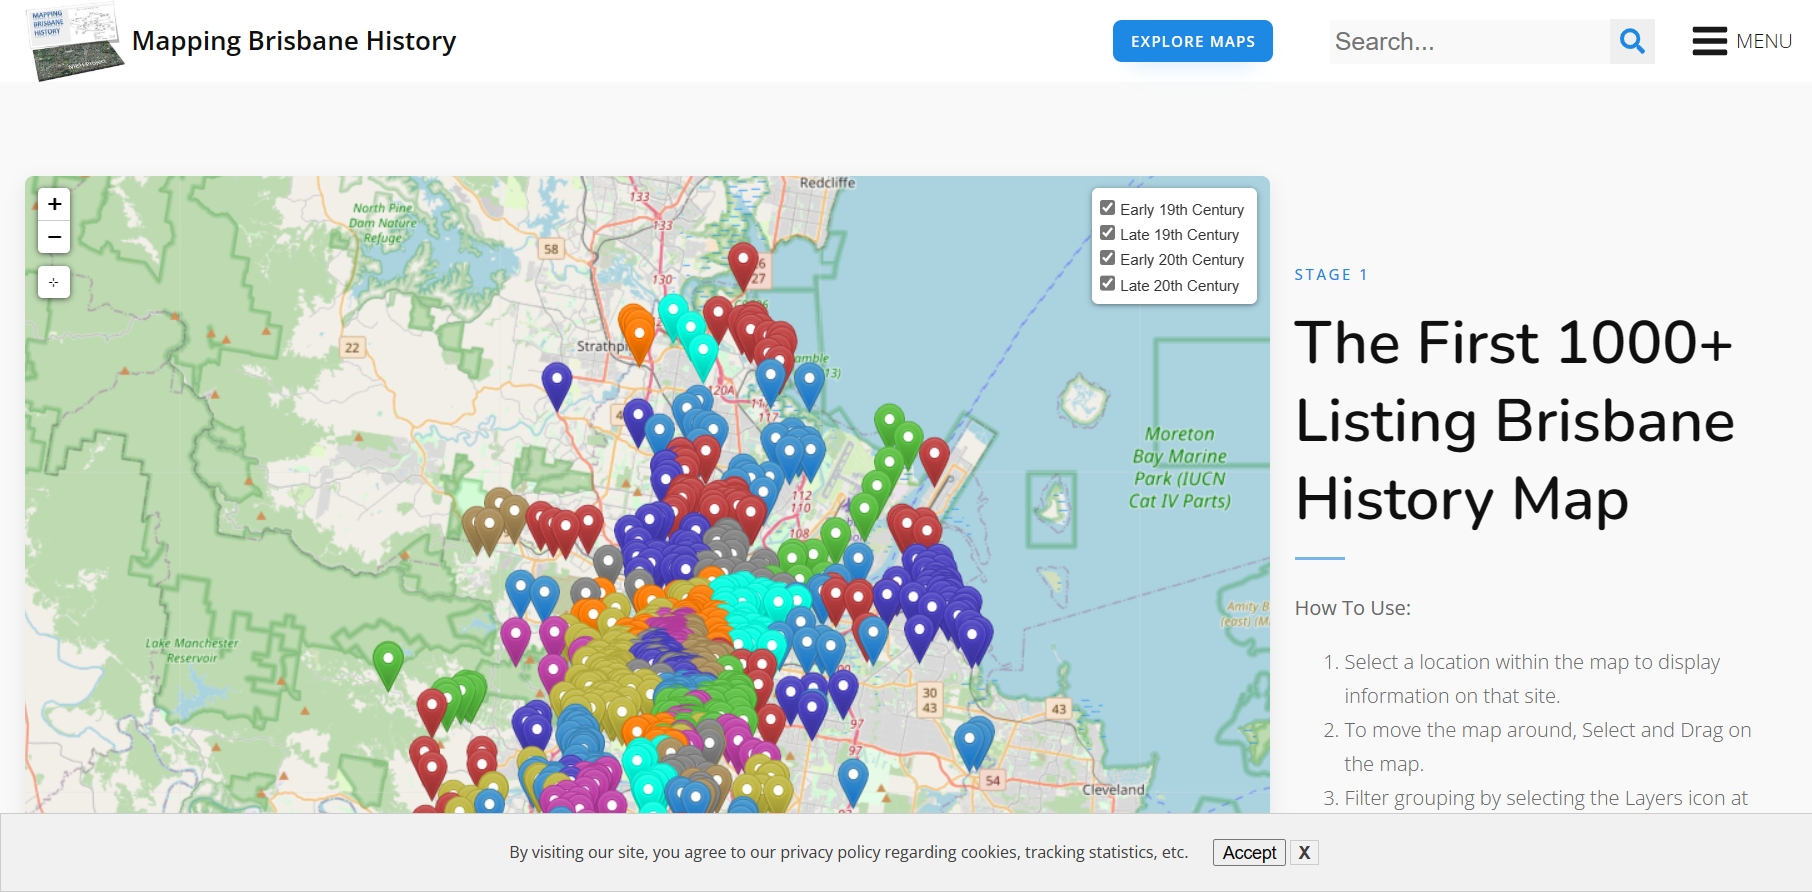Click into the Search input field

click(1469, 42)
